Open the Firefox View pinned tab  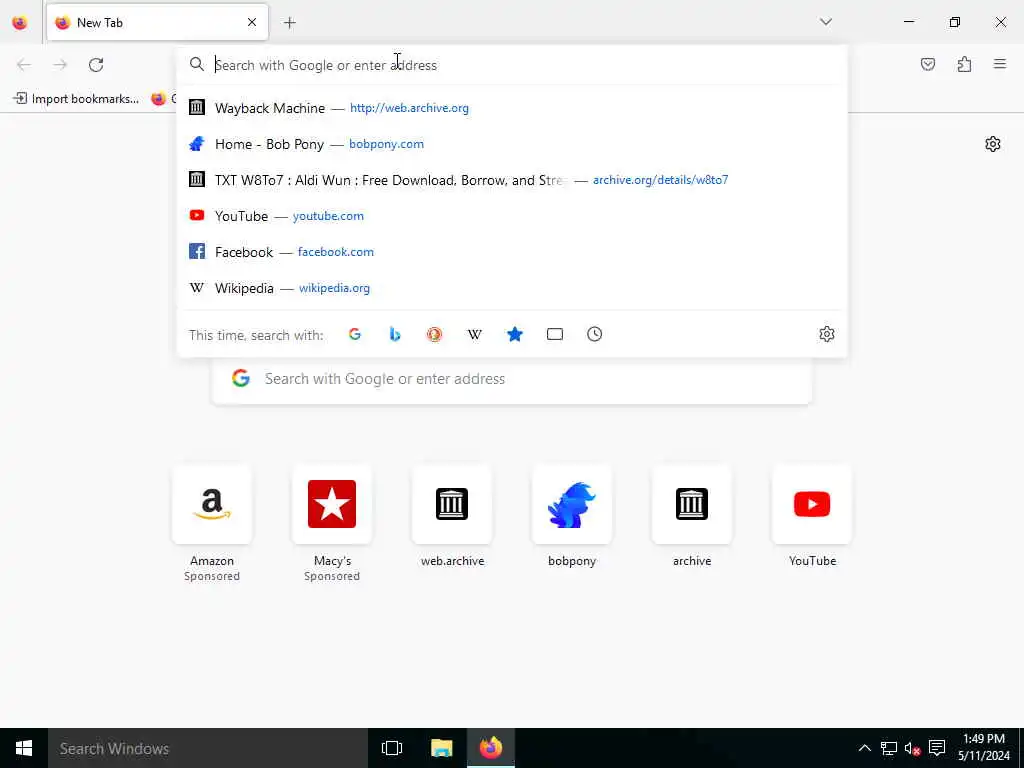pos(20,22)
